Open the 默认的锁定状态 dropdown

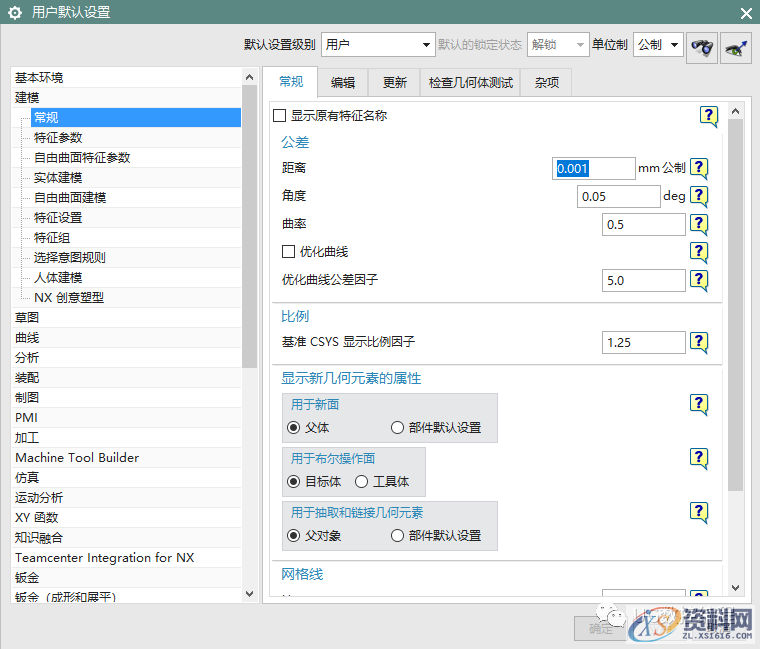pos(558,45)
